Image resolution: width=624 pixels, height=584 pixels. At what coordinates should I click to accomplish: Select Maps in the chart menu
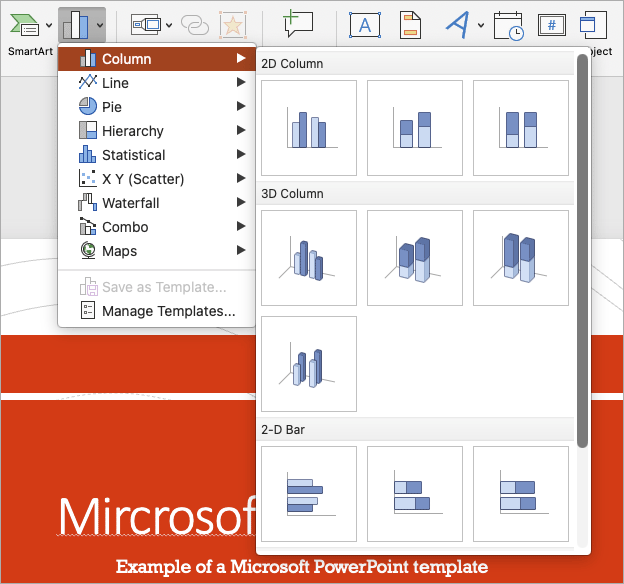coord(157,251)
